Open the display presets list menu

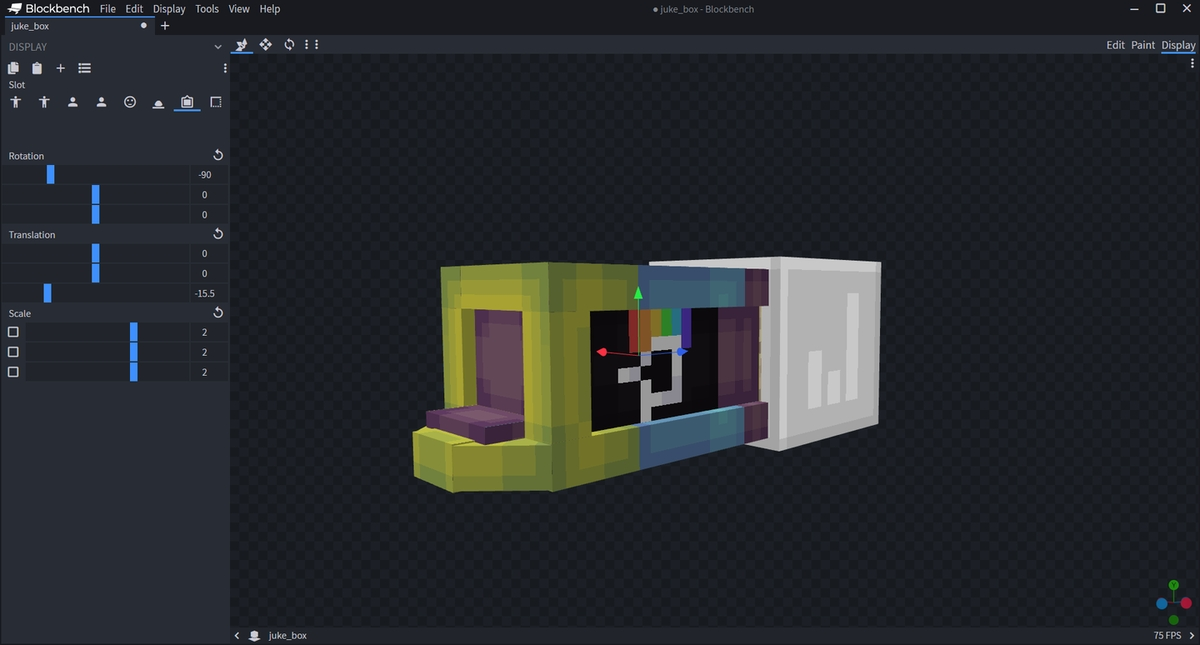tap(84, 68)
